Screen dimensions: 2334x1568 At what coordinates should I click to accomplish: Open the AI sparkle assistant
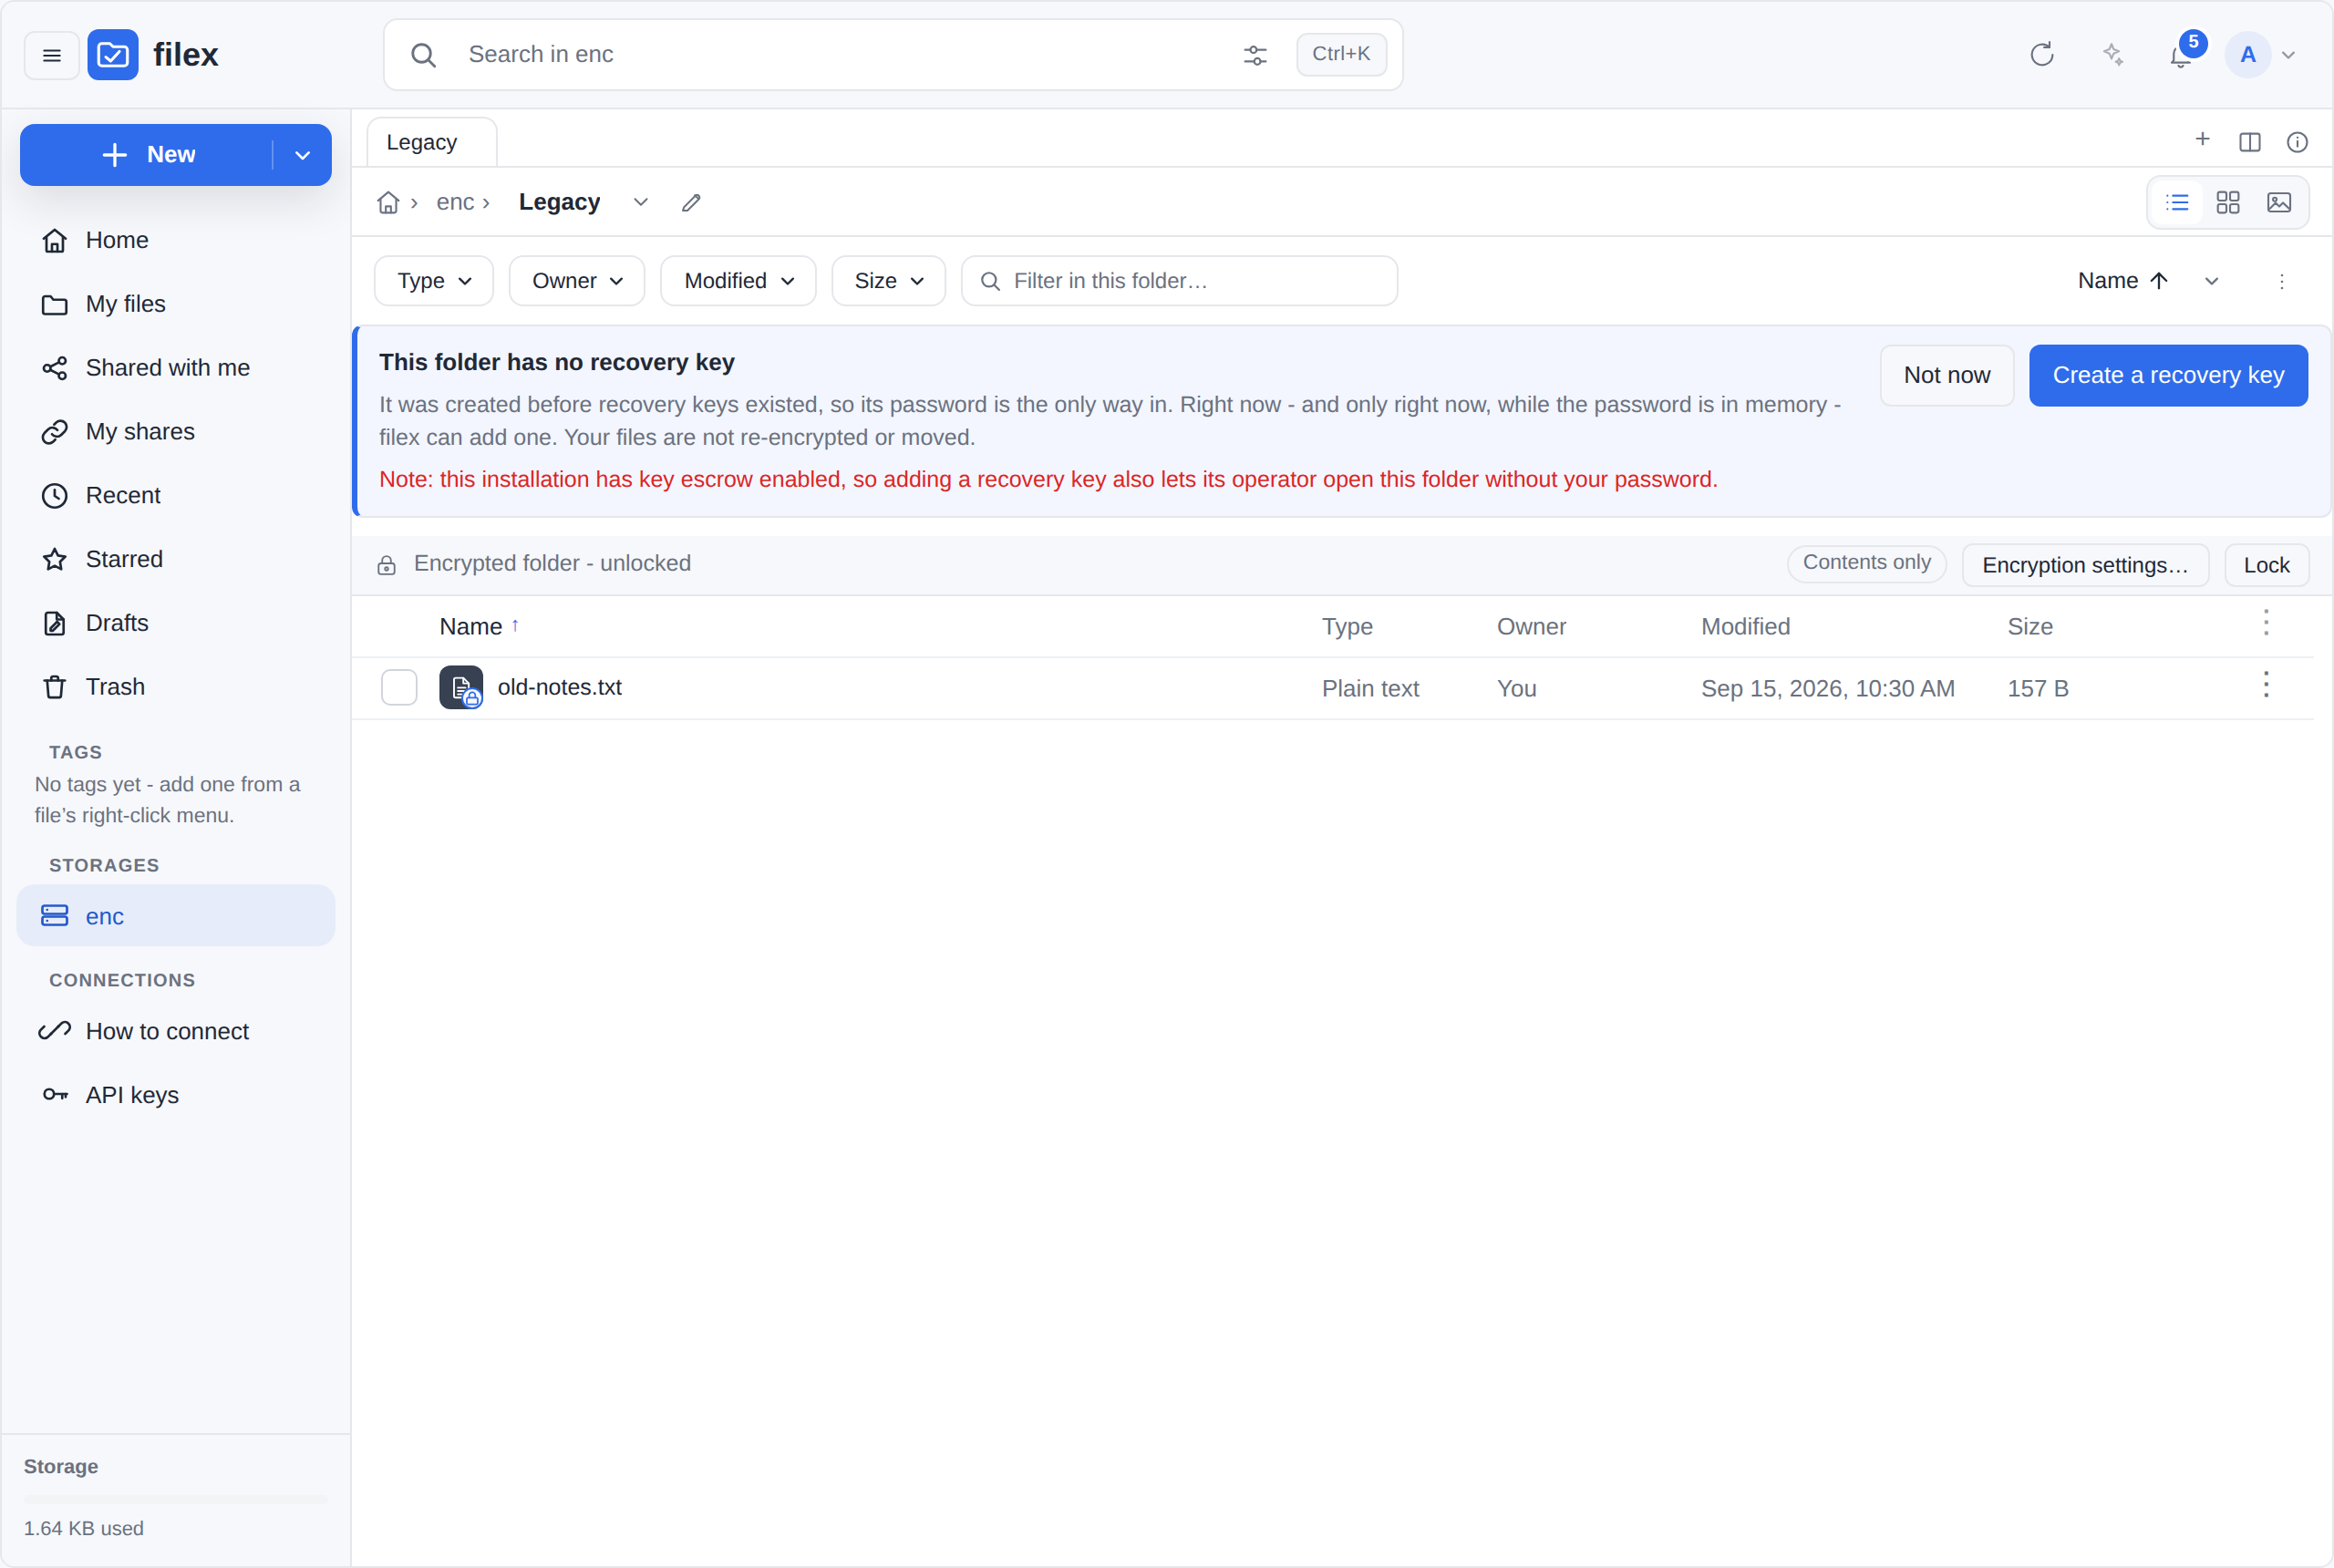click(2112, 55)
